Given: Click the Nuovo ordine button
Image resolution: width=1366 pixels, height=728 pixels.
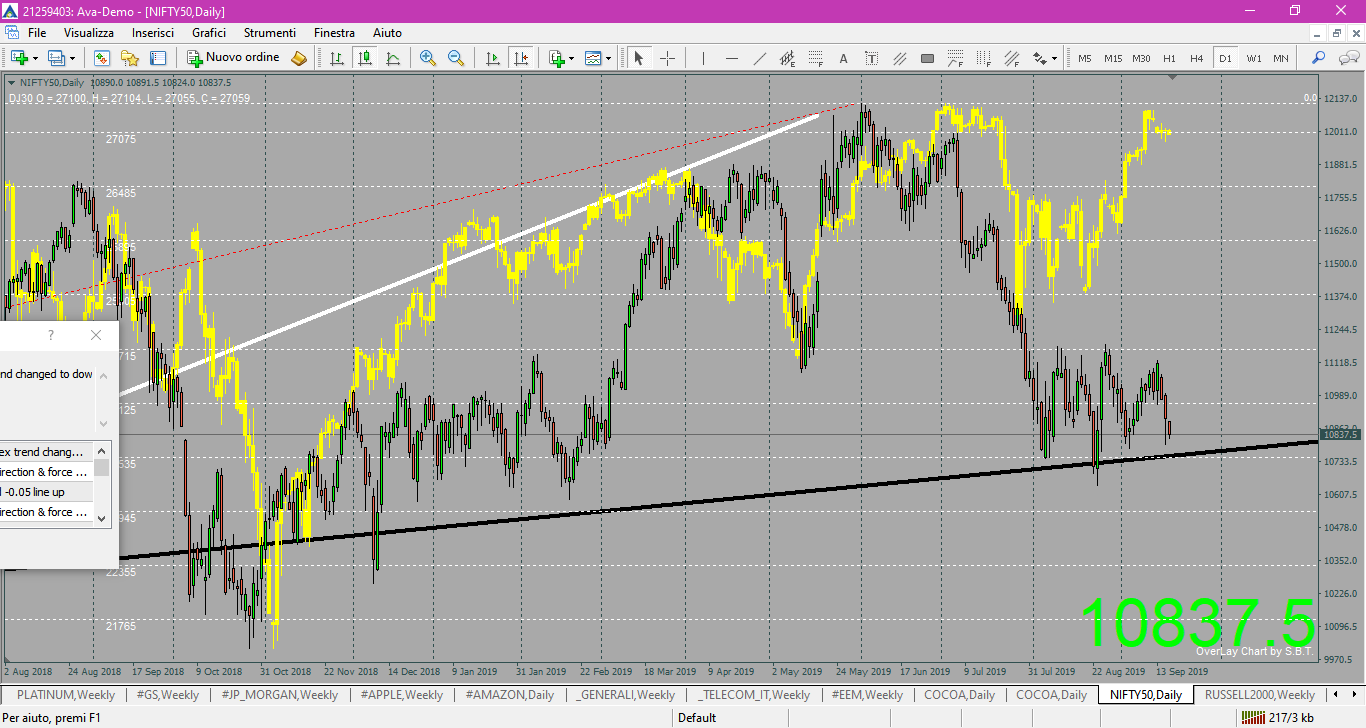Looking at the screenshot, I should (234, 58).
